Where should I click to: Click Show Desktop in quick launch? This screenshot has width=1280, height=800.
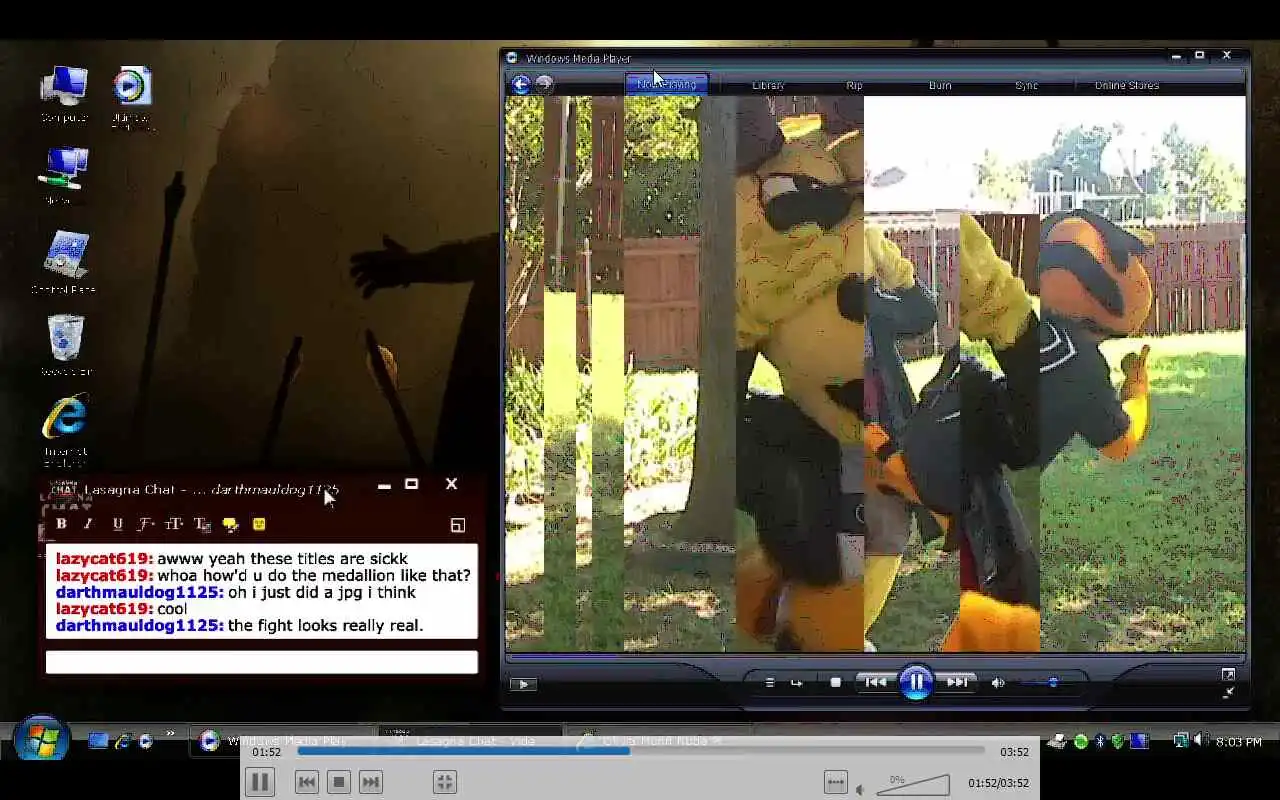98,741
